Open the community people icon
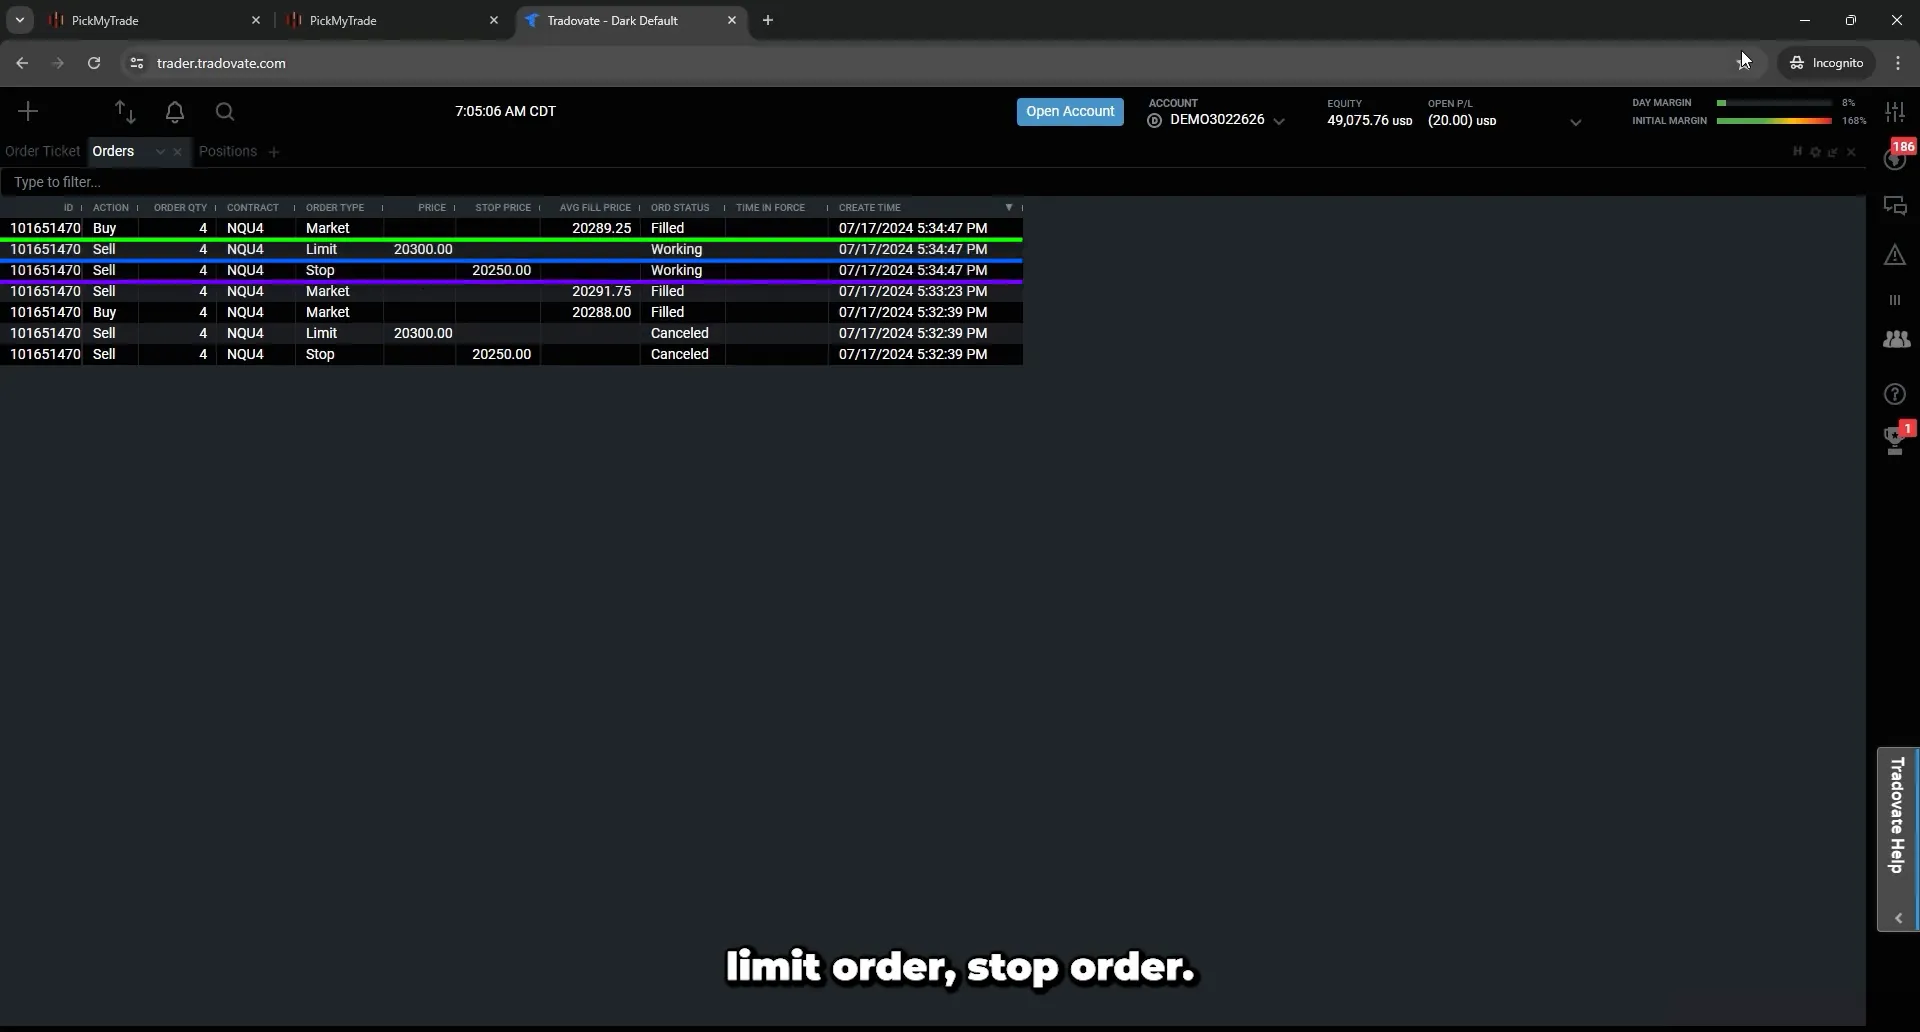 (x=1896, y=340)
